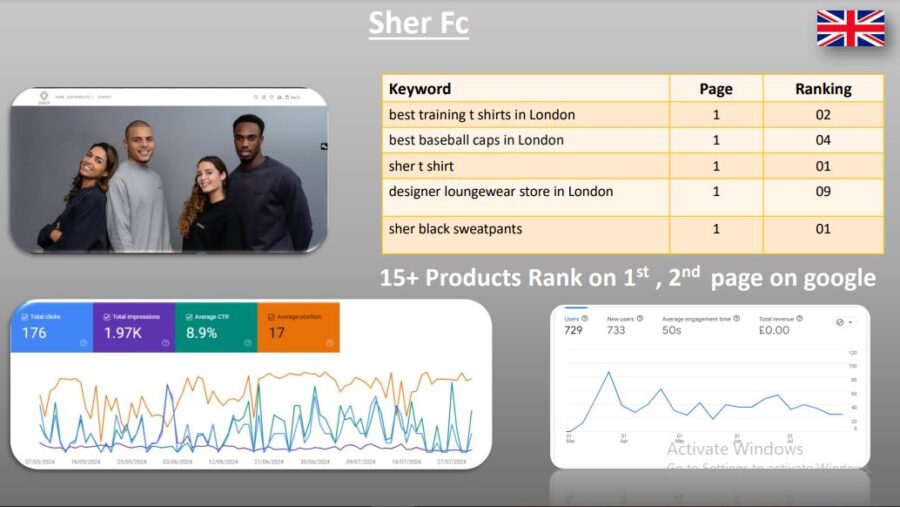Toggle the Average position checkbox
900x507 pixels.
271,317
